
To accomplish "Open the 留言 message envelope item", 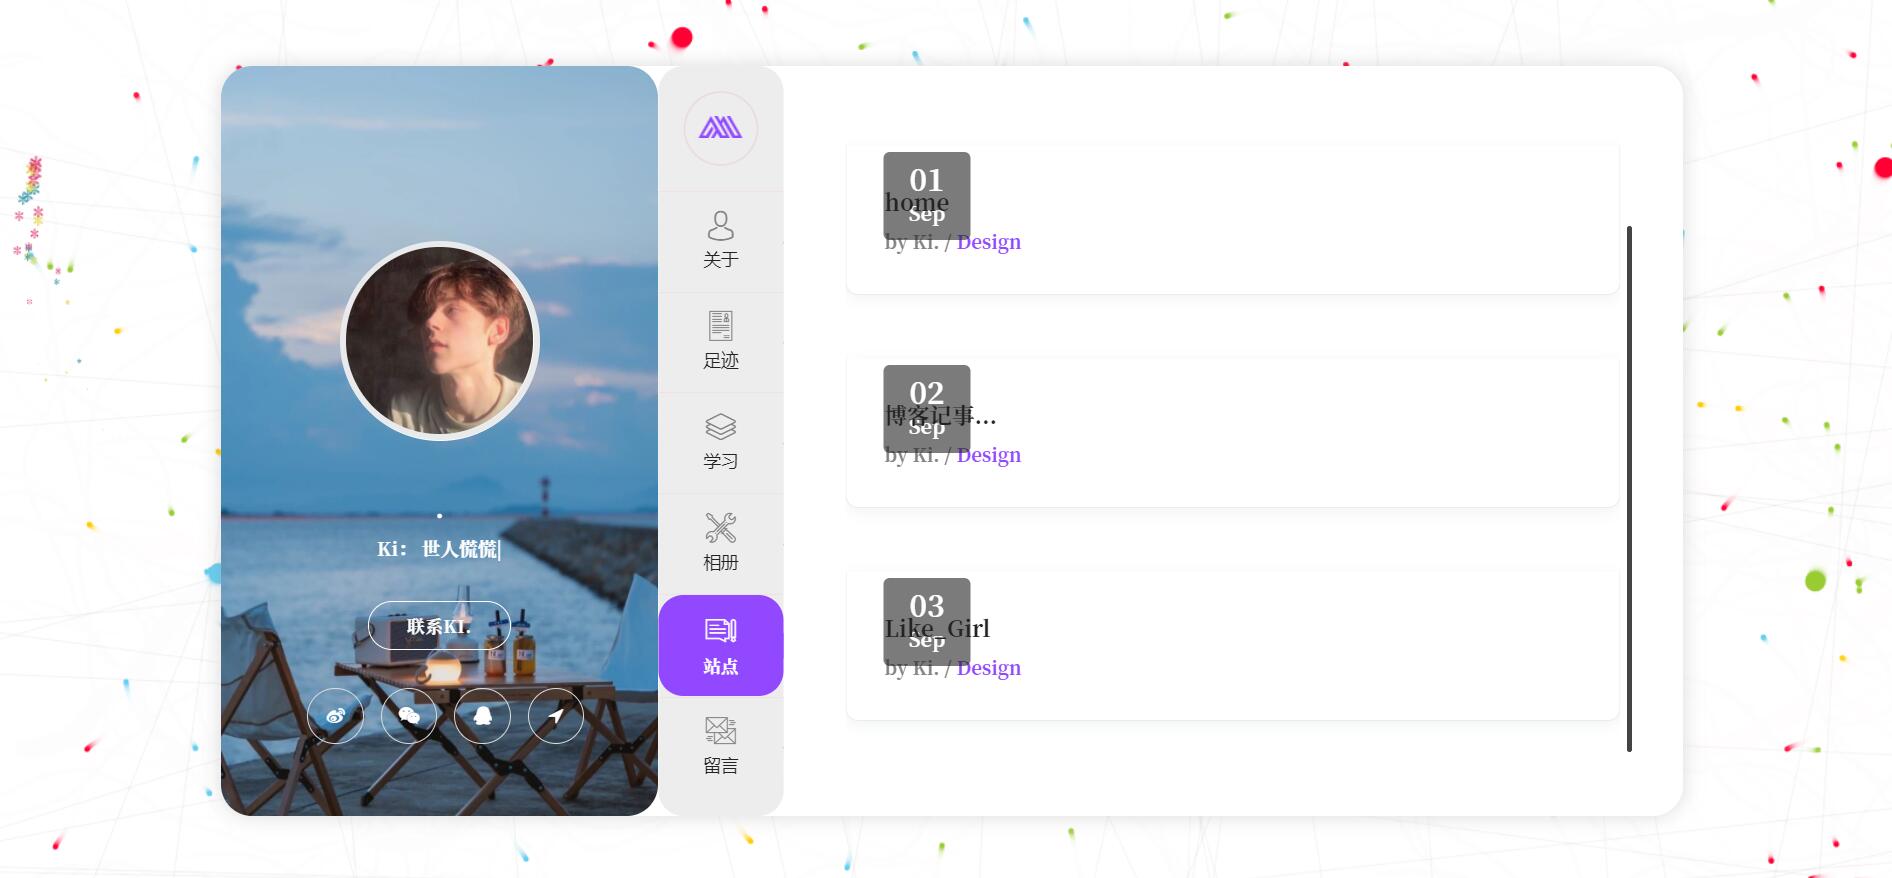I will click(720, 746).
